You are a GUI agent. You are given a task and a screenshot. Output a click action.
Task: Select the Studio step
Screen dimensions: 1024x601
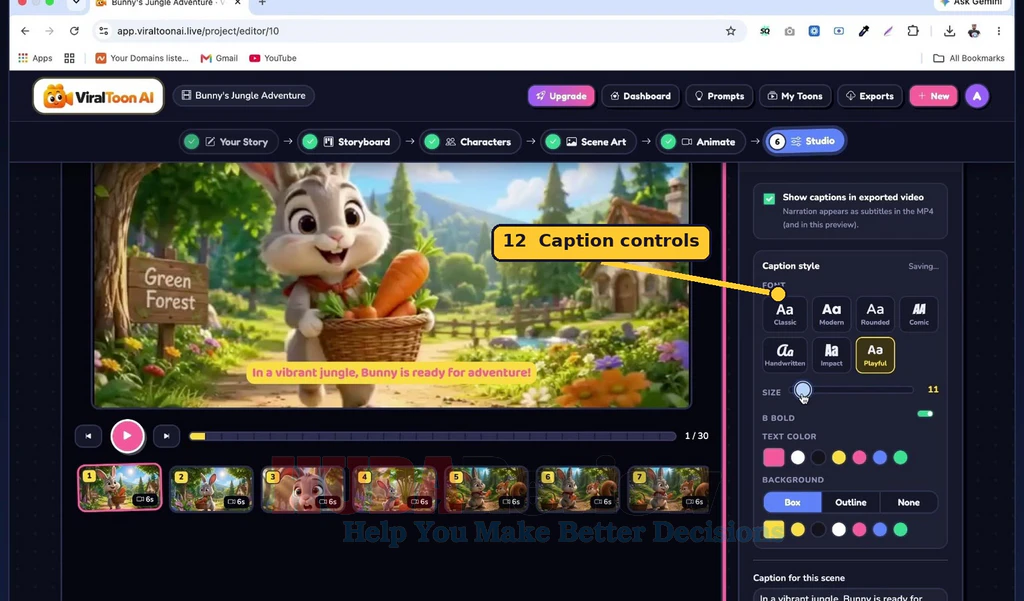[805, 141]
